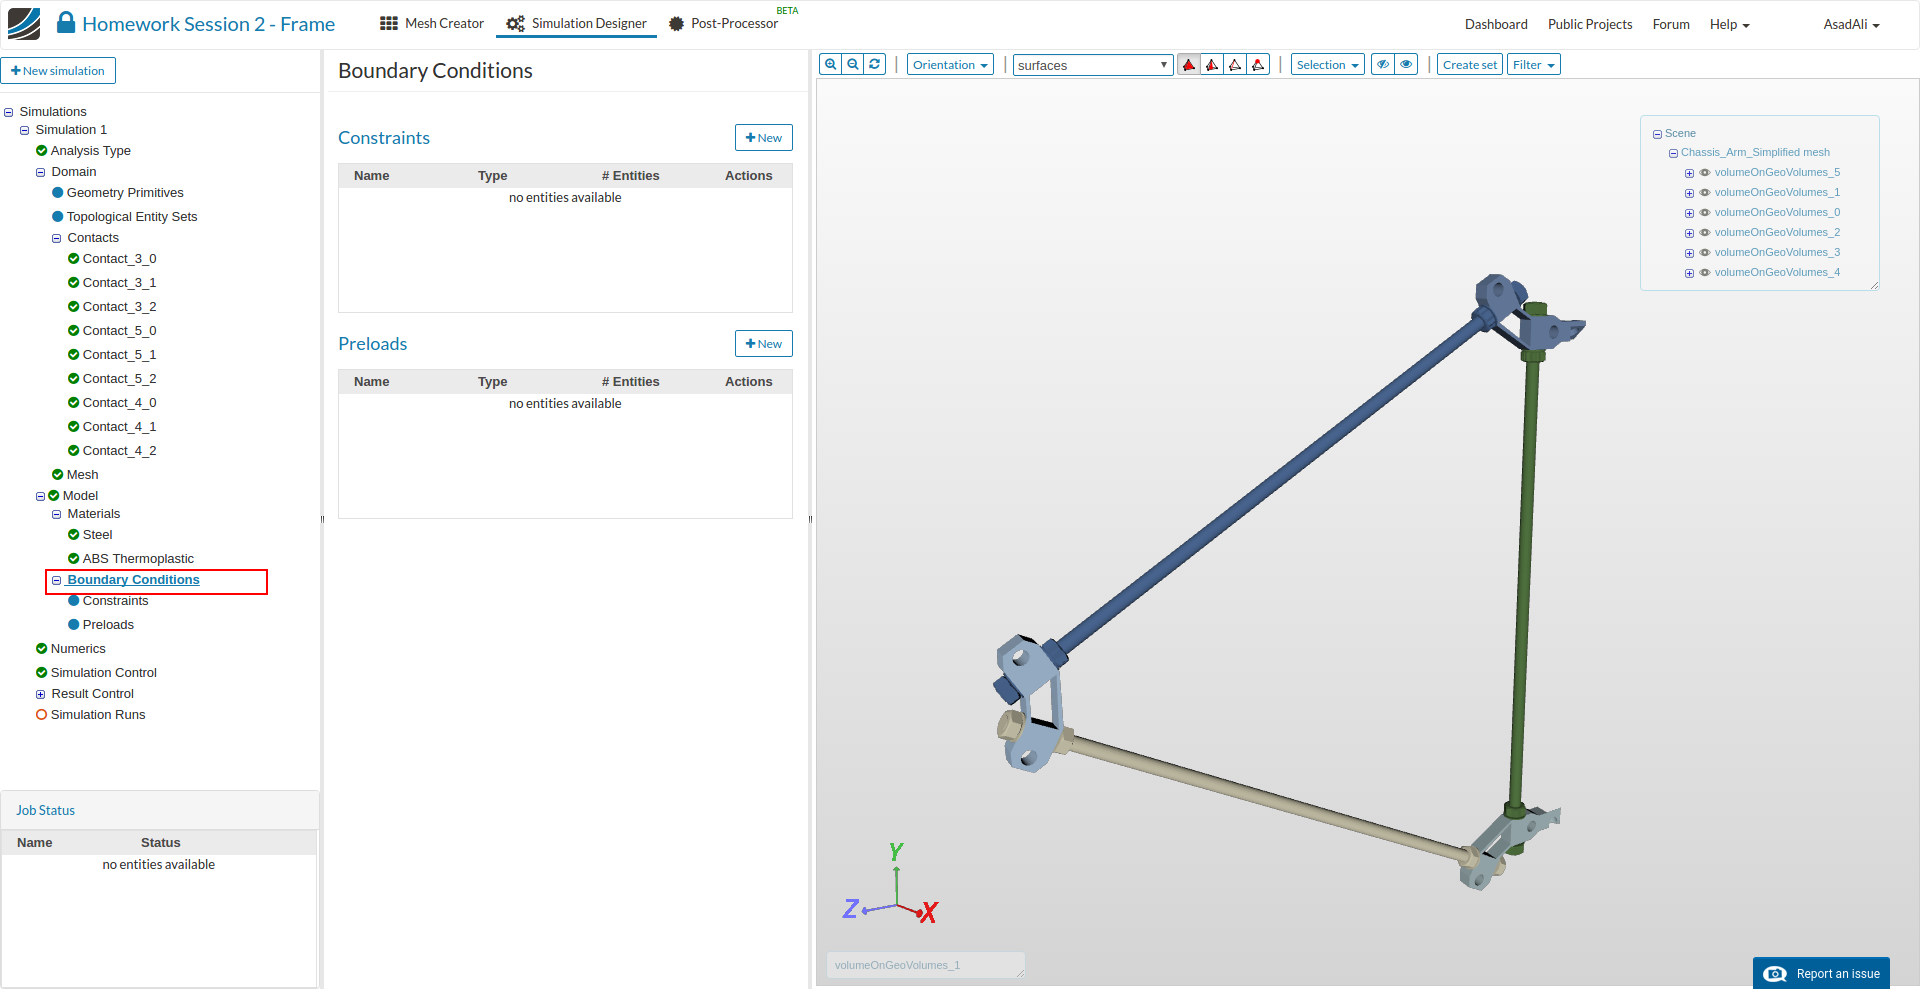The width and height of the screenshot is (1920, 989).
Task: Click the New simulation button
Action: click(x=58, y=71)
